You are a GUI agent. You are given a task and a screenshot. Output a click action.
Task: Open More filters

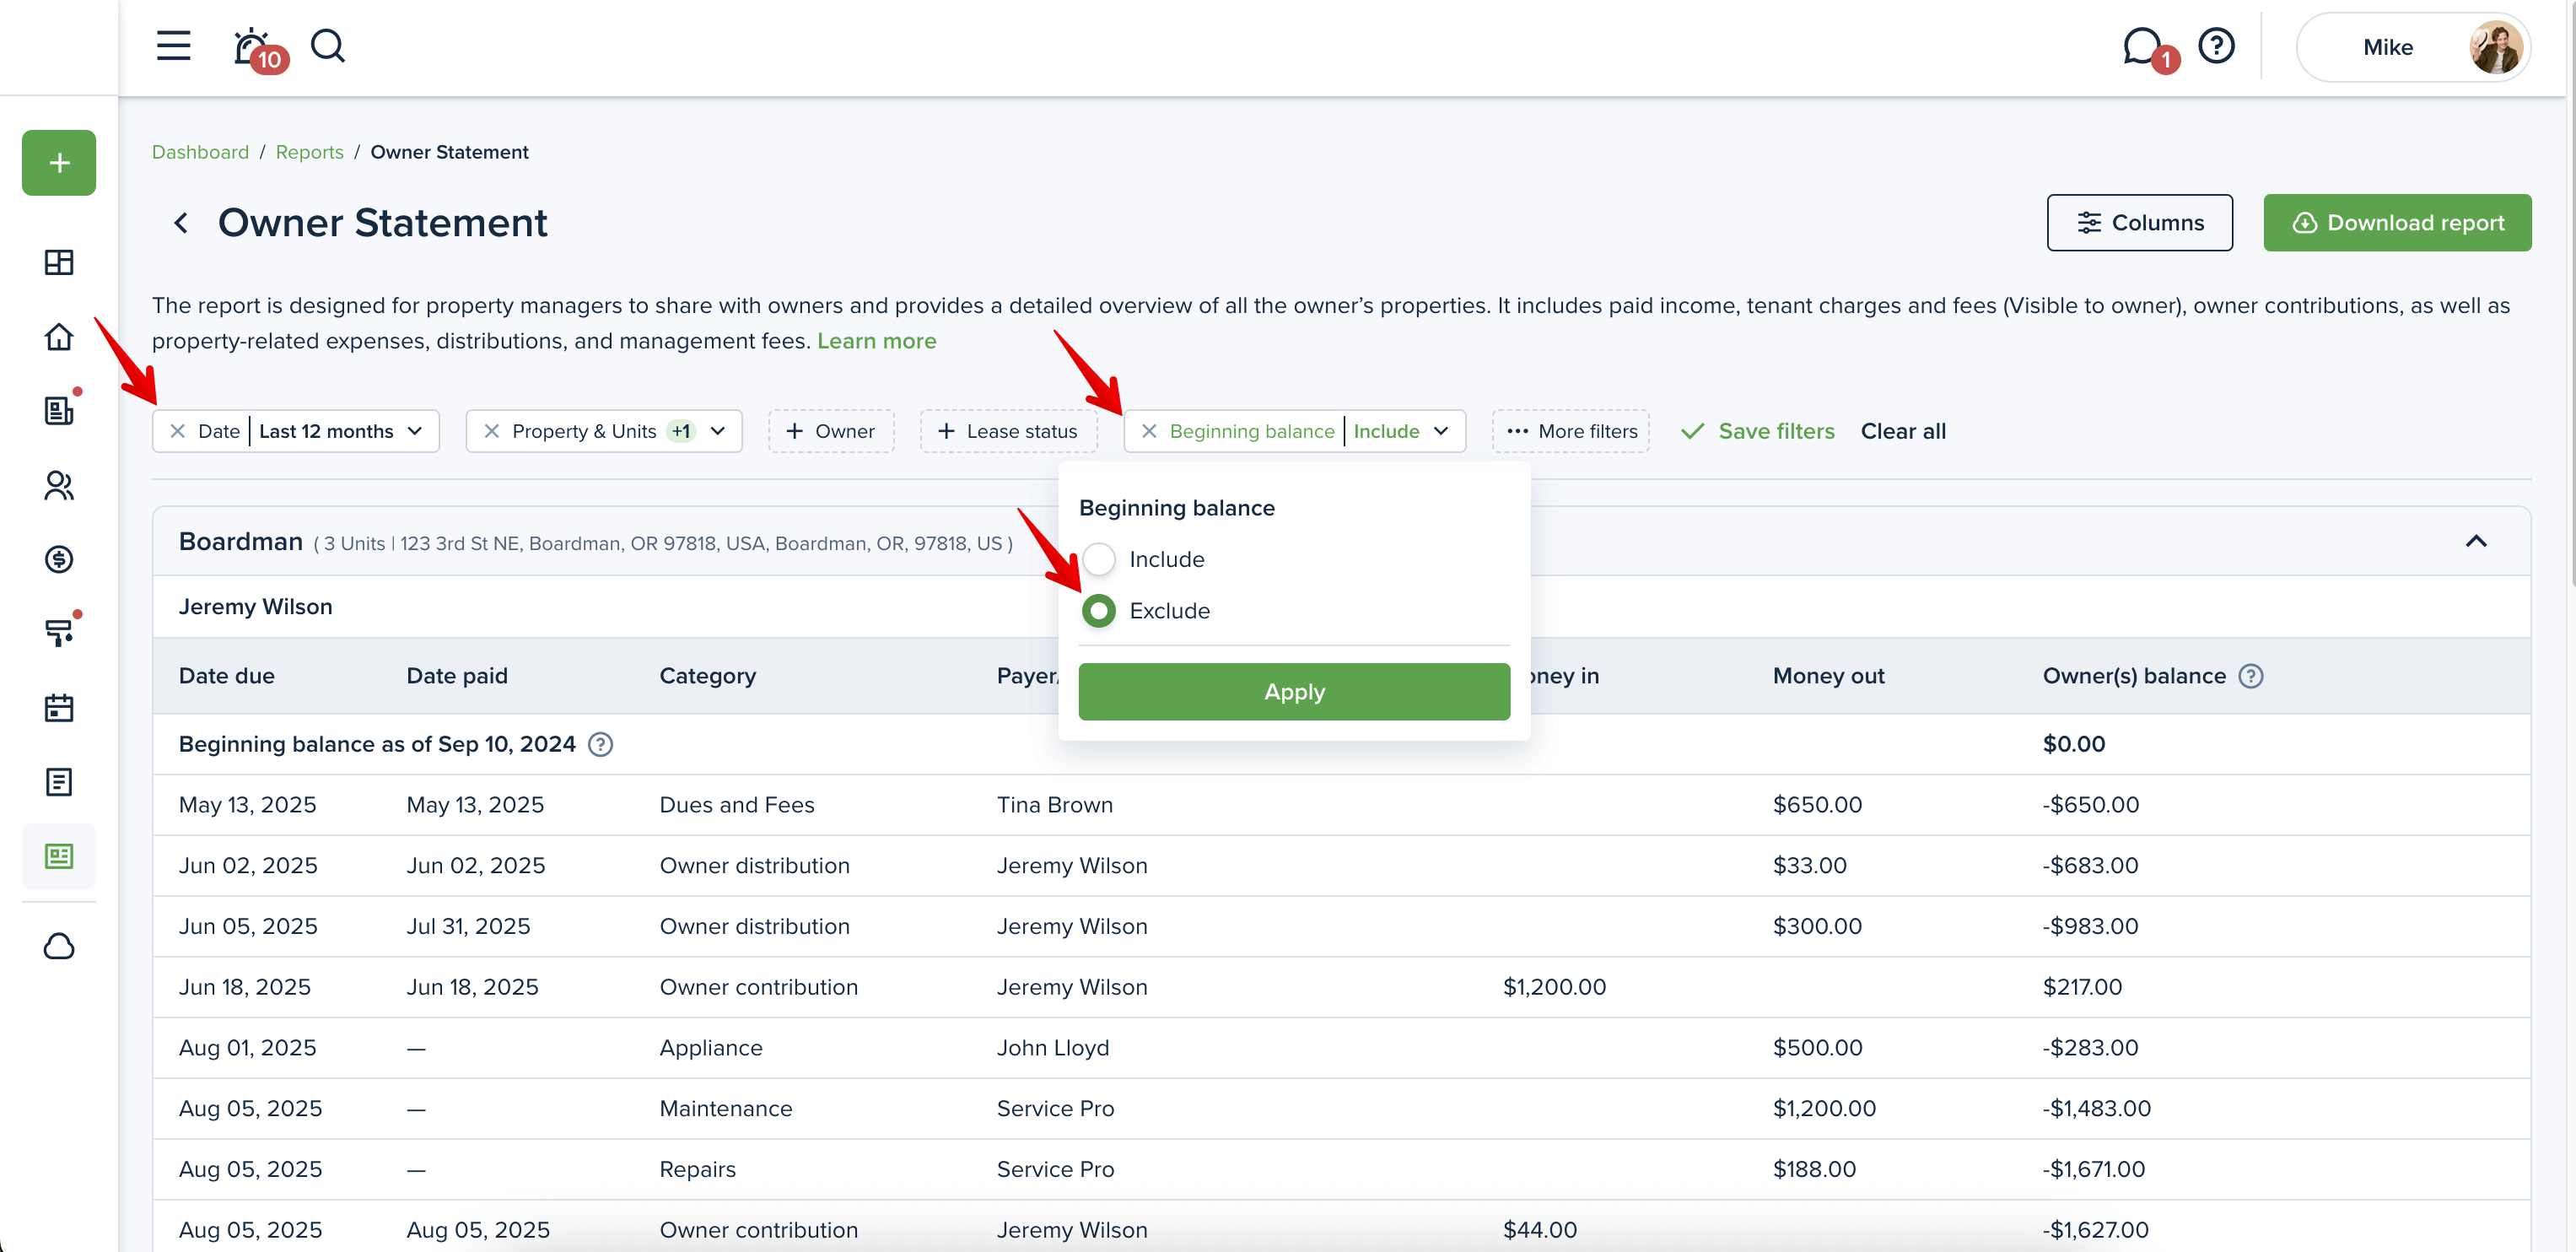(1570, 431)
